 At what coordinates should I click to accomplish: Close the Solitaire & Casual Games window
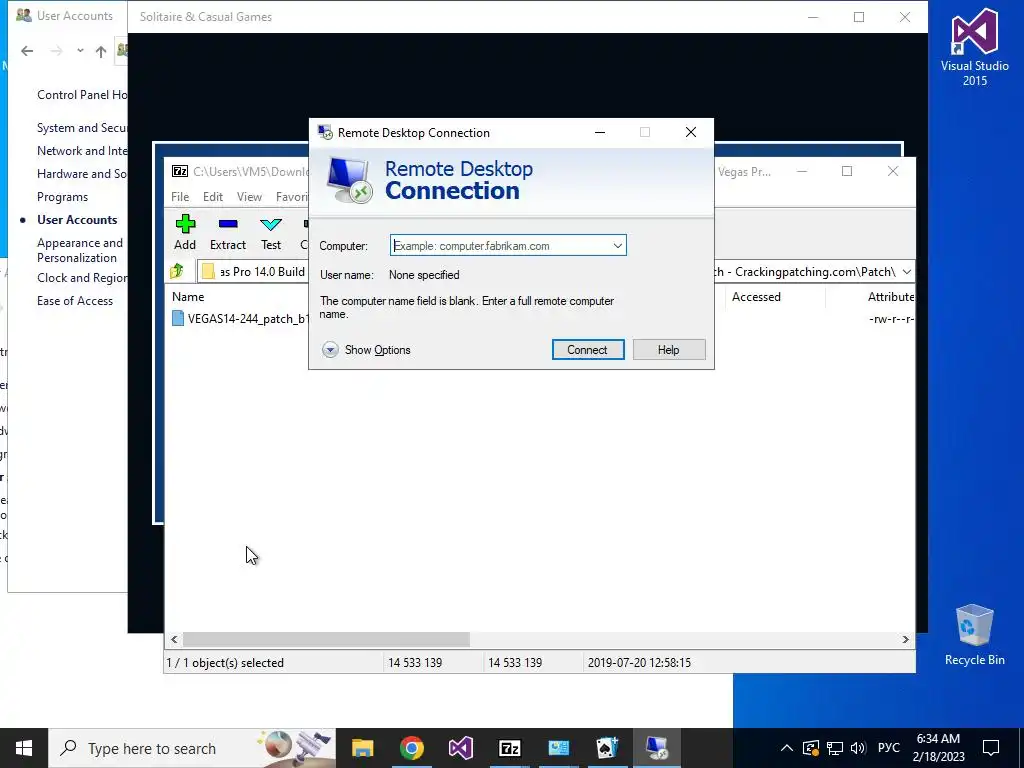904,17
